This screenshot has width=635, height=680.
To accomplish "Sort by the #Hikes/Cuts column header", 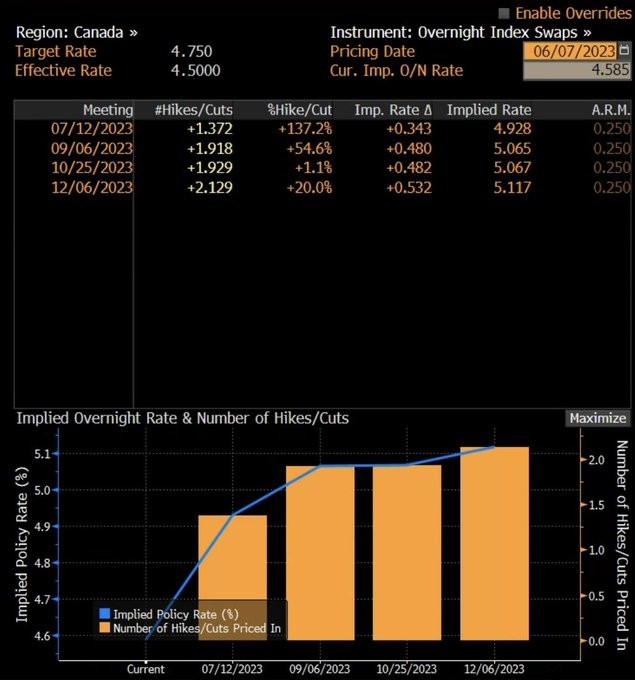I will [x=193, y=110].
